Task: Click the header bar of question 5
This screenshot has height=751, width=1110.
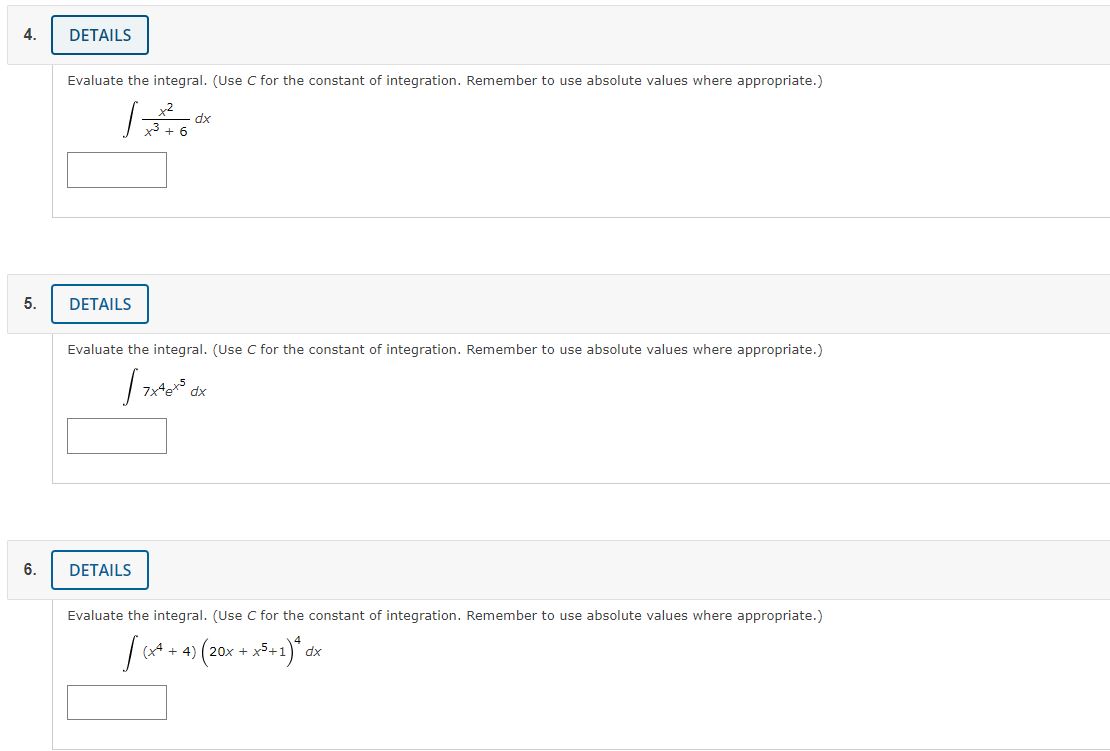Action: pyautogui.click(x=600, y=304)
